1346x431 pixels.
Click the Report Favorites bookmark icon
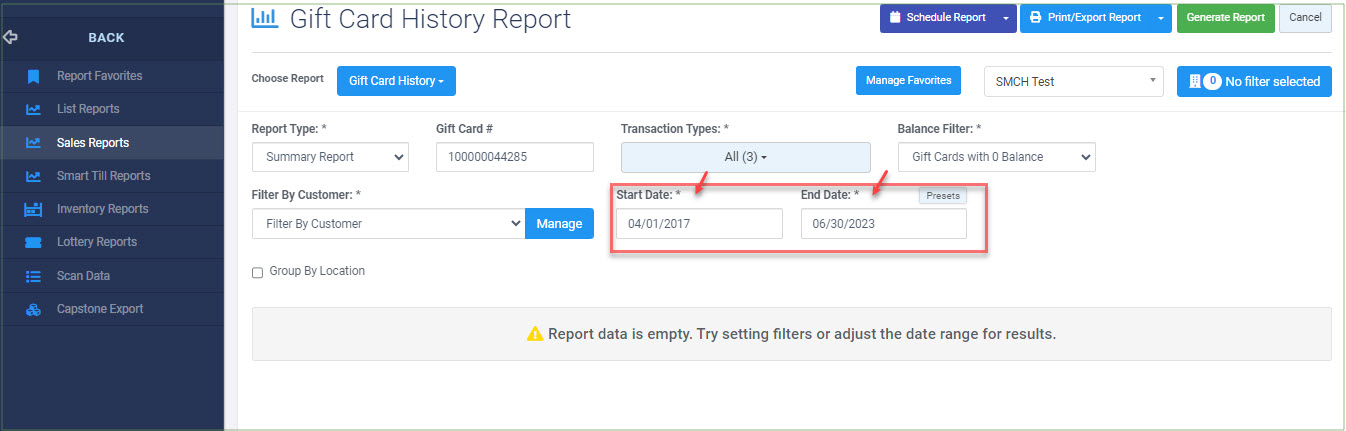[34, 76]
